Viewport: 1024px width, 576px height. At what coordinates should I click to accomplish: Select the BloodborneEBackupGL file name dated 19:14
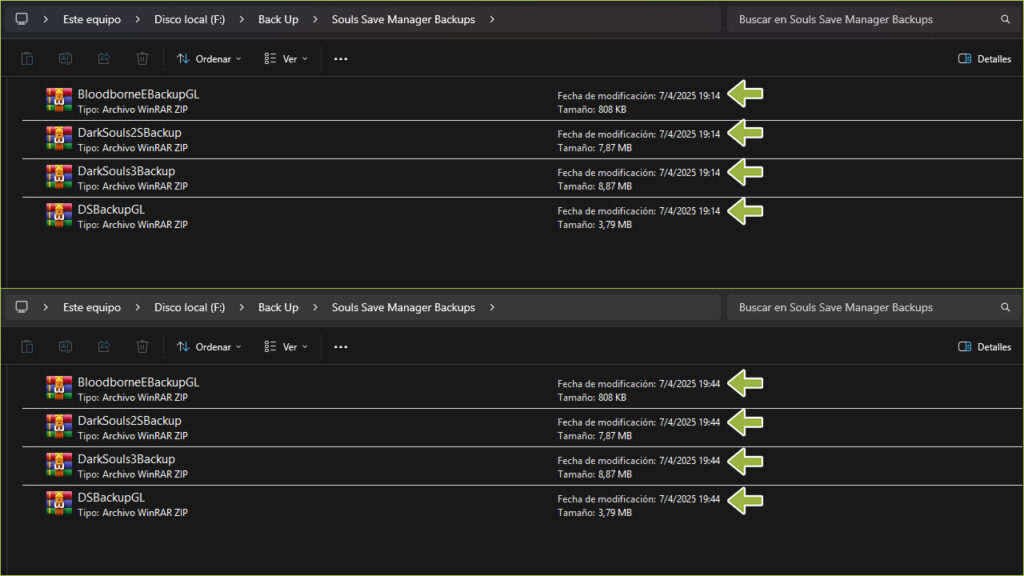click(138, 94)
